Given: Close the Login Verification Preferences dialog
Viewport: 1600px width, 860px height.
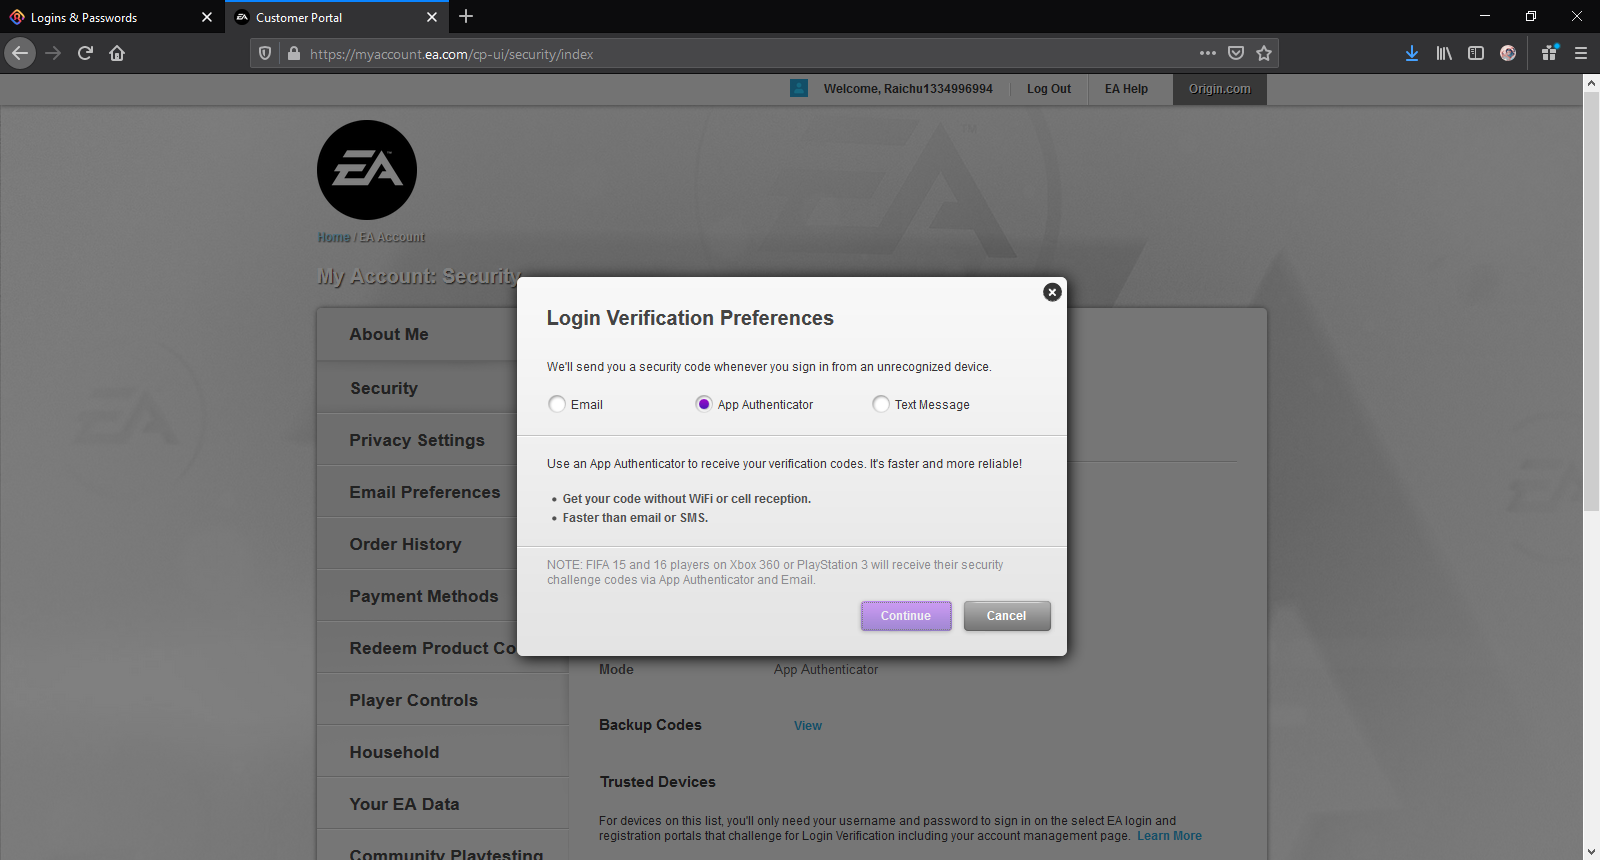Looking at the screenshot, I should point(1052,292).
